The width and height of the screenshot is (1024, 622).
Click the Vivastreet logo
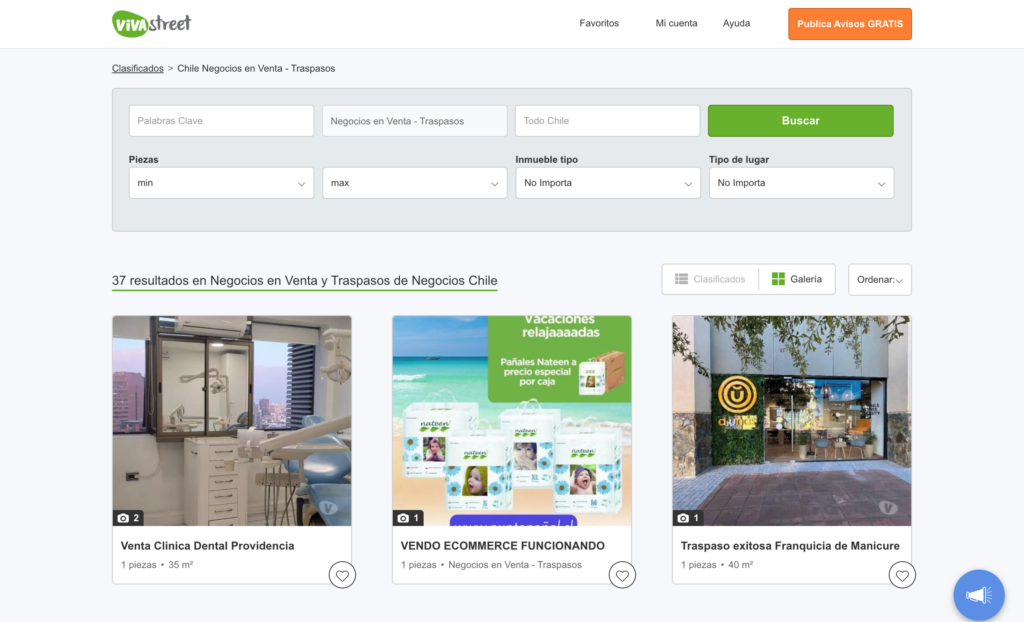coord(151,23)
